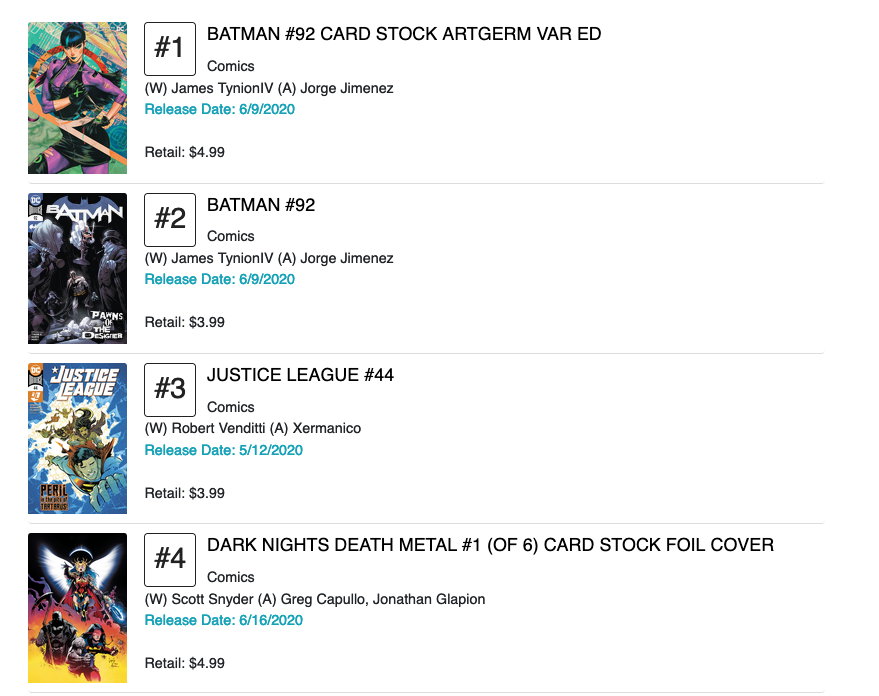This screenshot has width=879, height=696.
Task: Click the Comics label under Dark Nights Death Metal
Action: 231,577
